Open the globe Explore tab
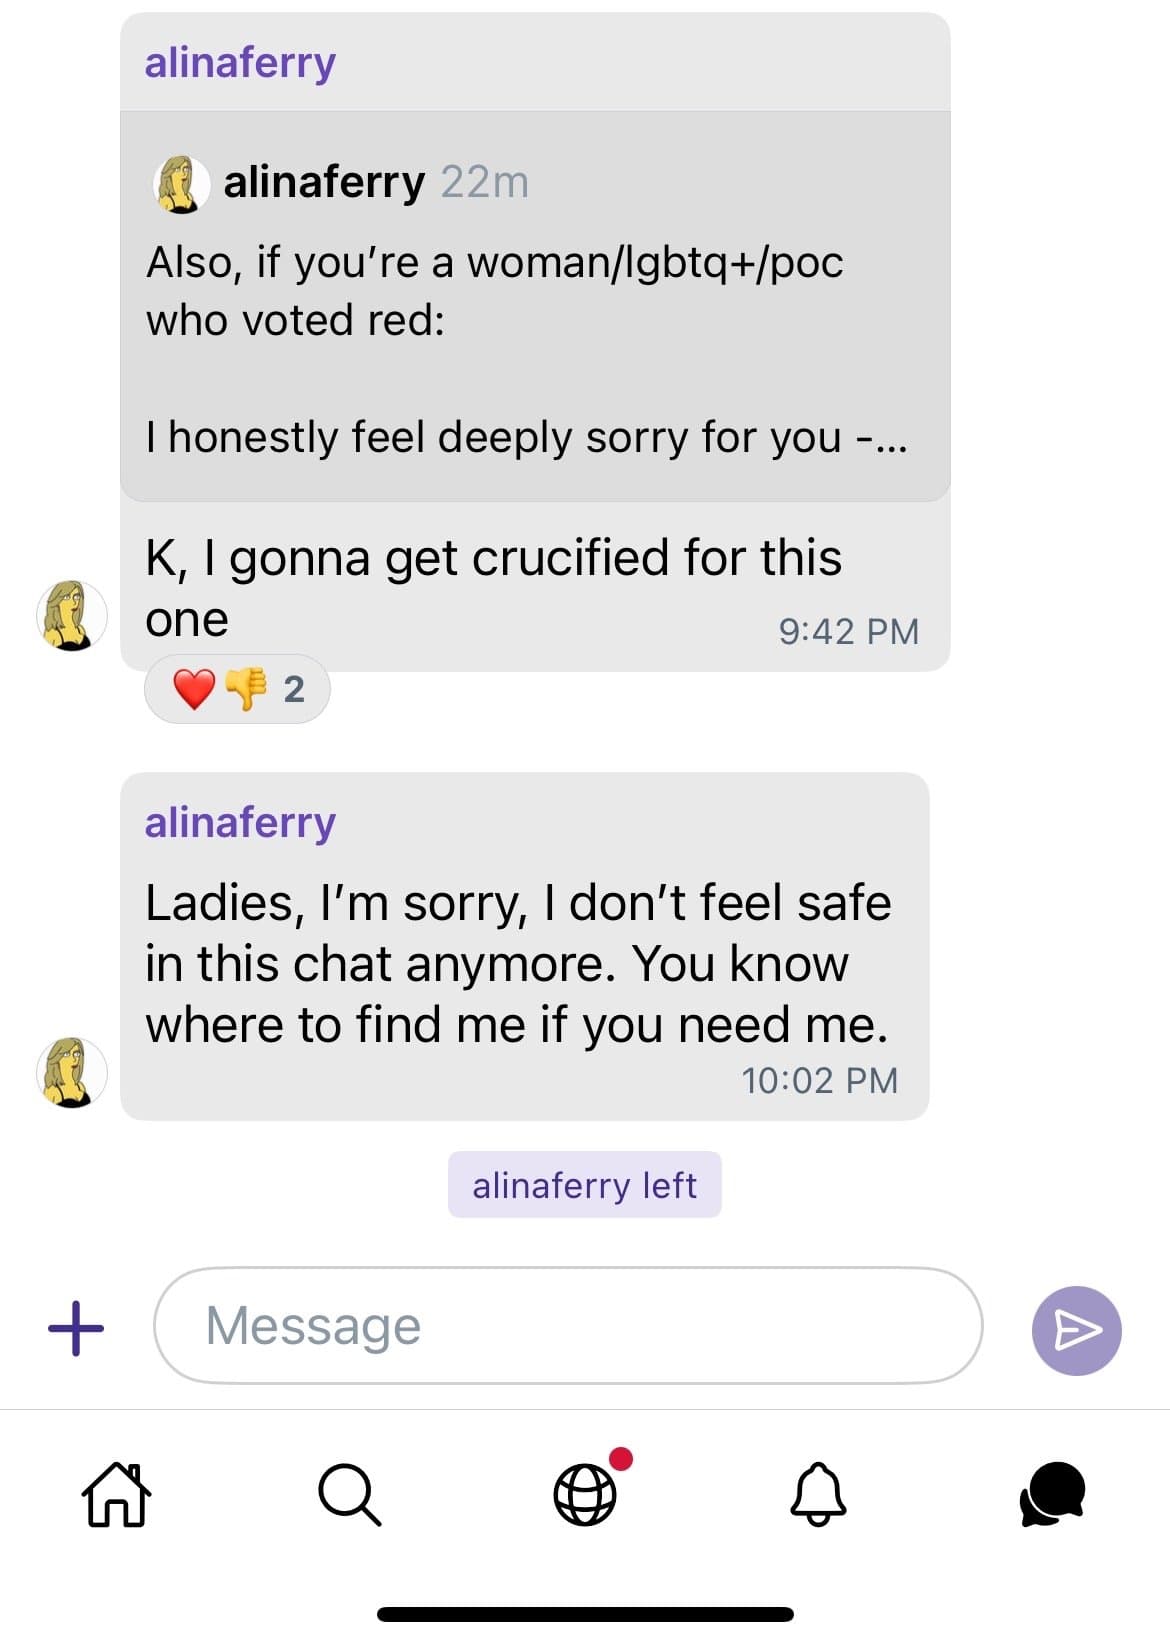The width and height of the screenshot is (1170, 1645). (x=586, y=1494)
